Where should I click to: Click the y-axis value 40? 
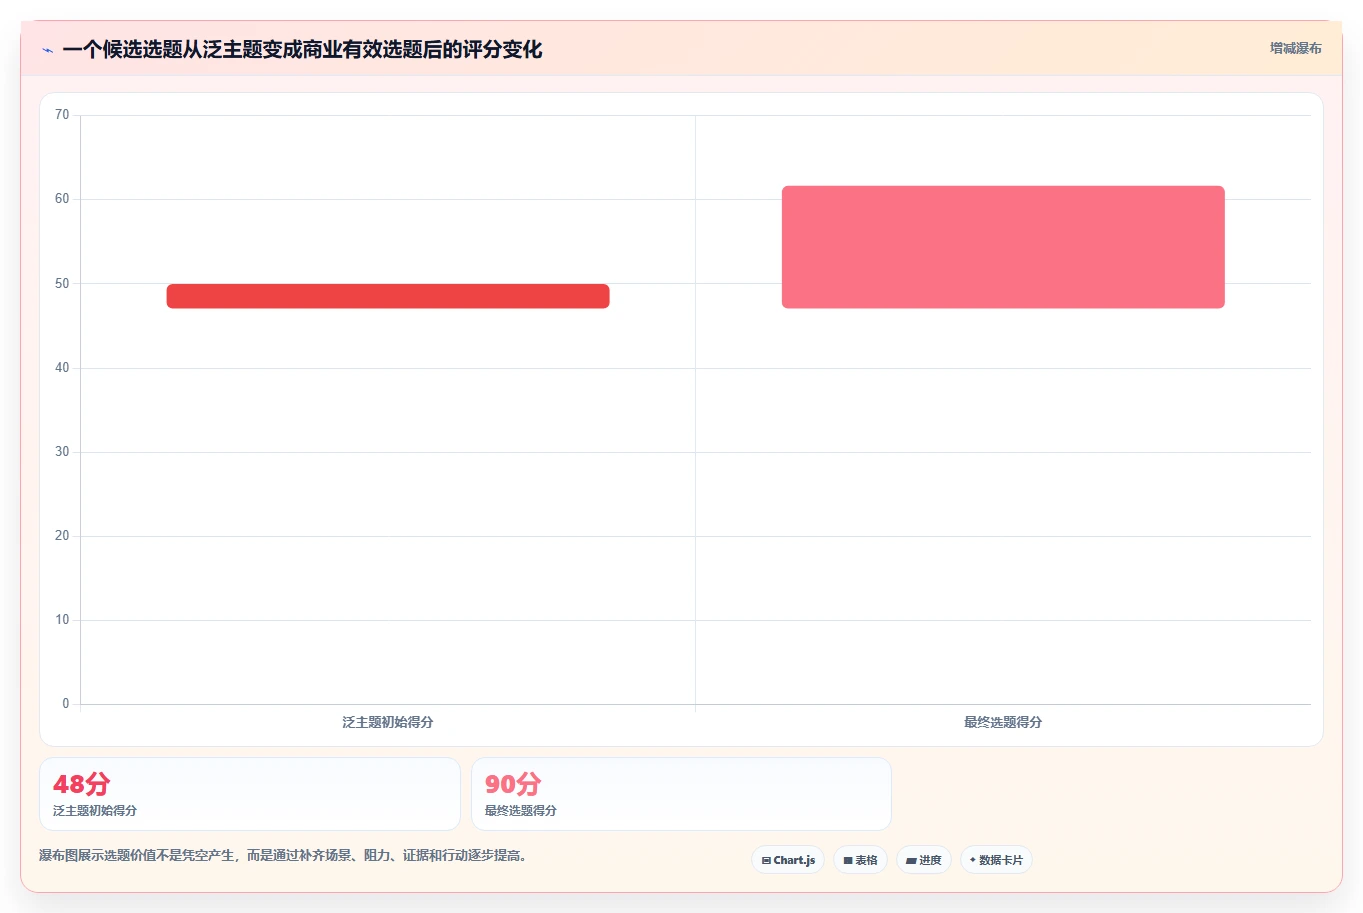point(62,368)
